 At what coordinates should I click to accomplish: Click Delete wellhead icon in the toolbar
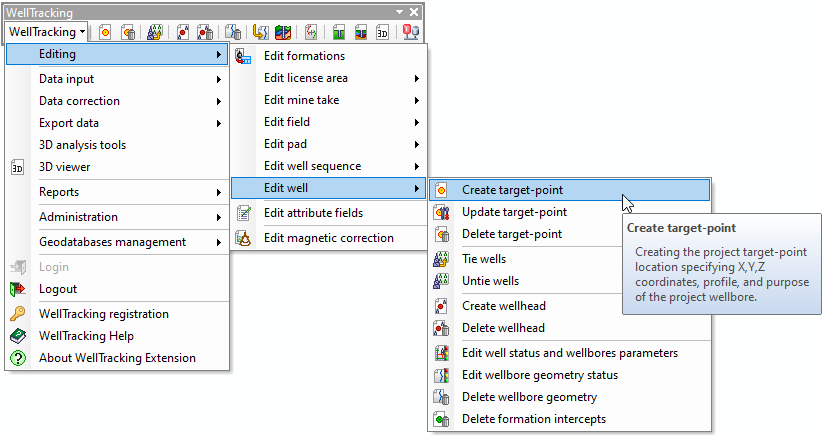pyautogui.click(x=205, y=33)
